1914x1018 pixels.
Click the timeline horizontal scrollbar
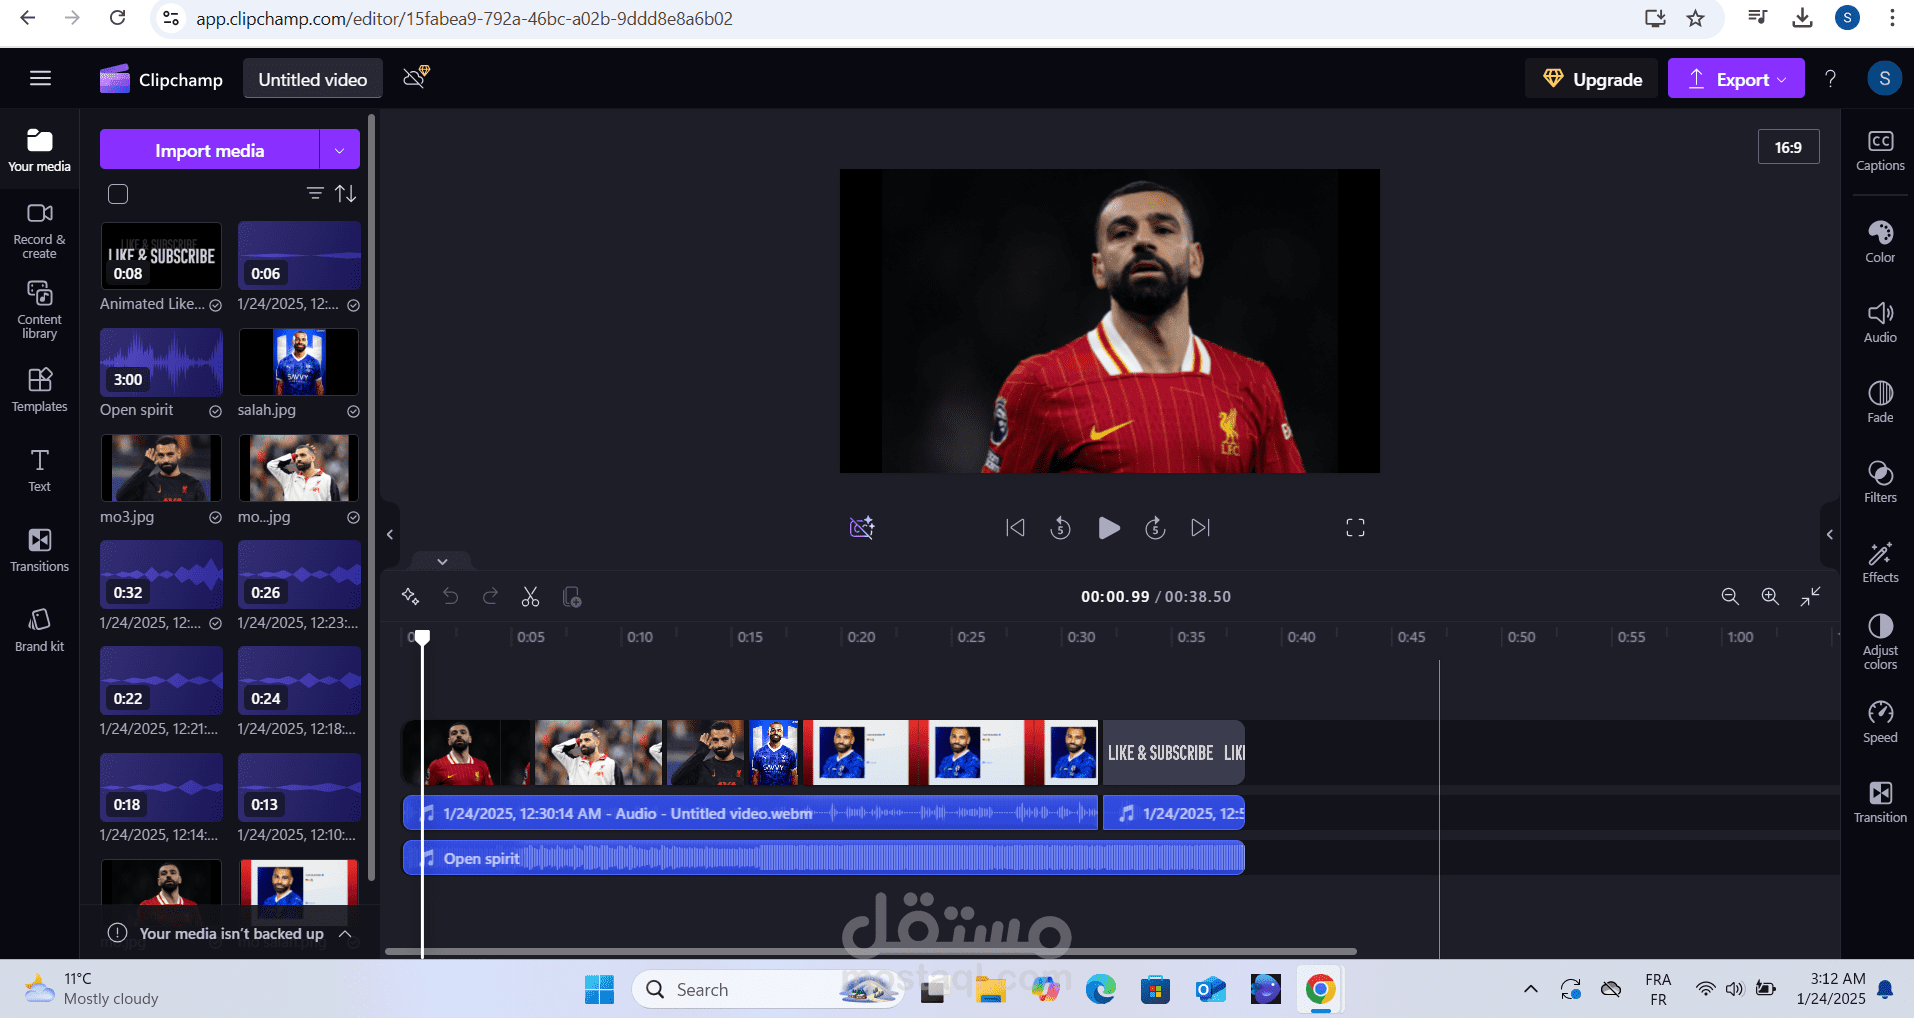[x=870, y=951]
